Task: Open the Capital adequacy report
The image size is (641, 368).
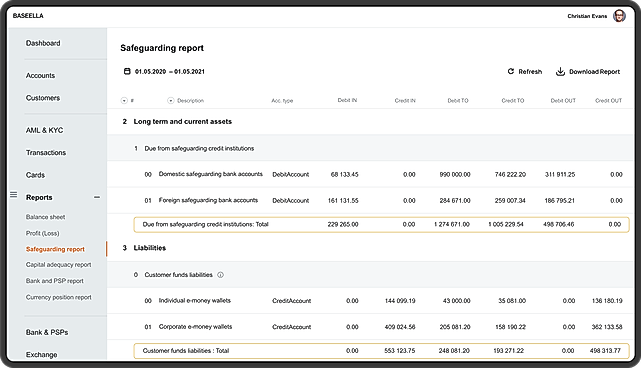Action: tap(58, 265)
